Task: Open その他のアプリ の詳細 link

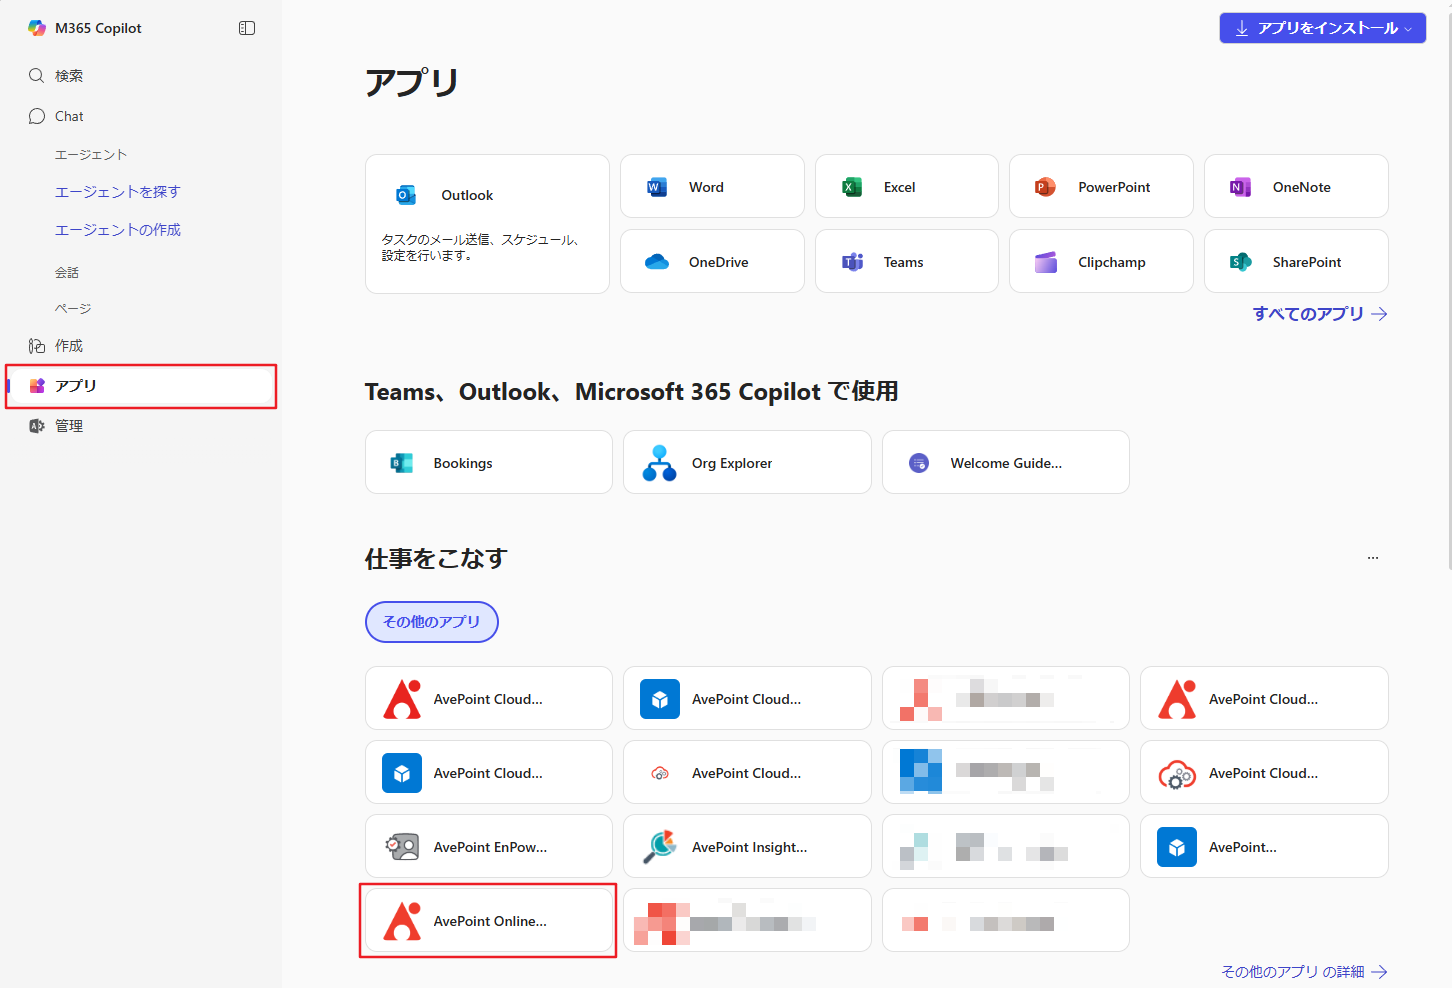Action: click(1304, 972)
